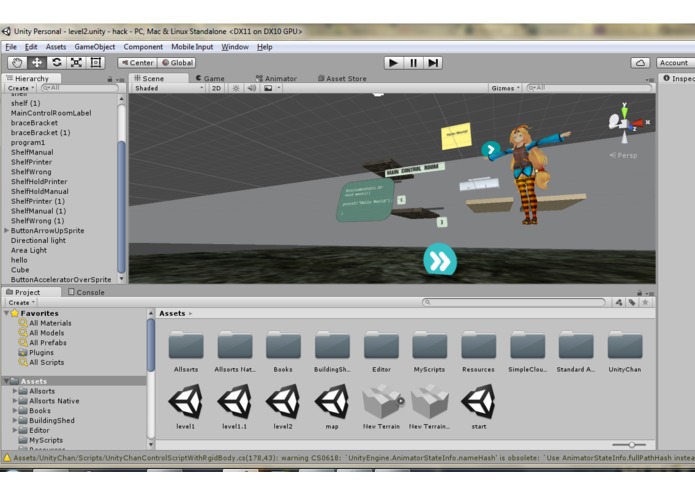The width and height of the screenshot is (695, 494).
Task: Toggle scene audio speaker icon
Action: [252, 88]
